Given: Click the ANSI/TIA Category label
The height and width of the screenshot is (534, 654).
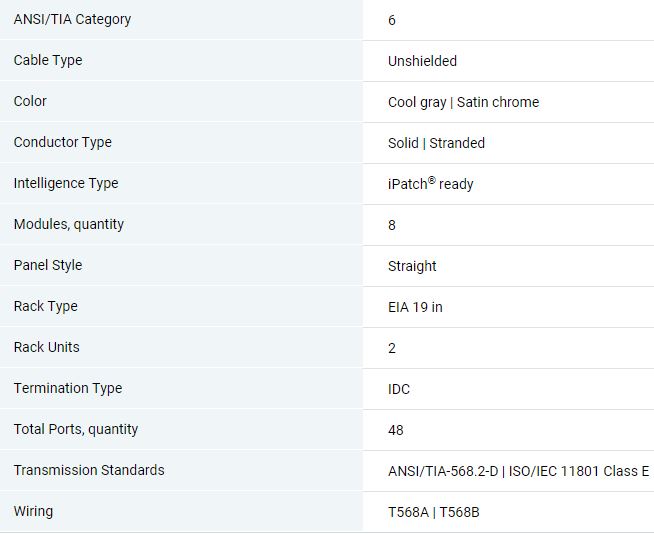Looking at the screenshot, I should tap(72, 19).
